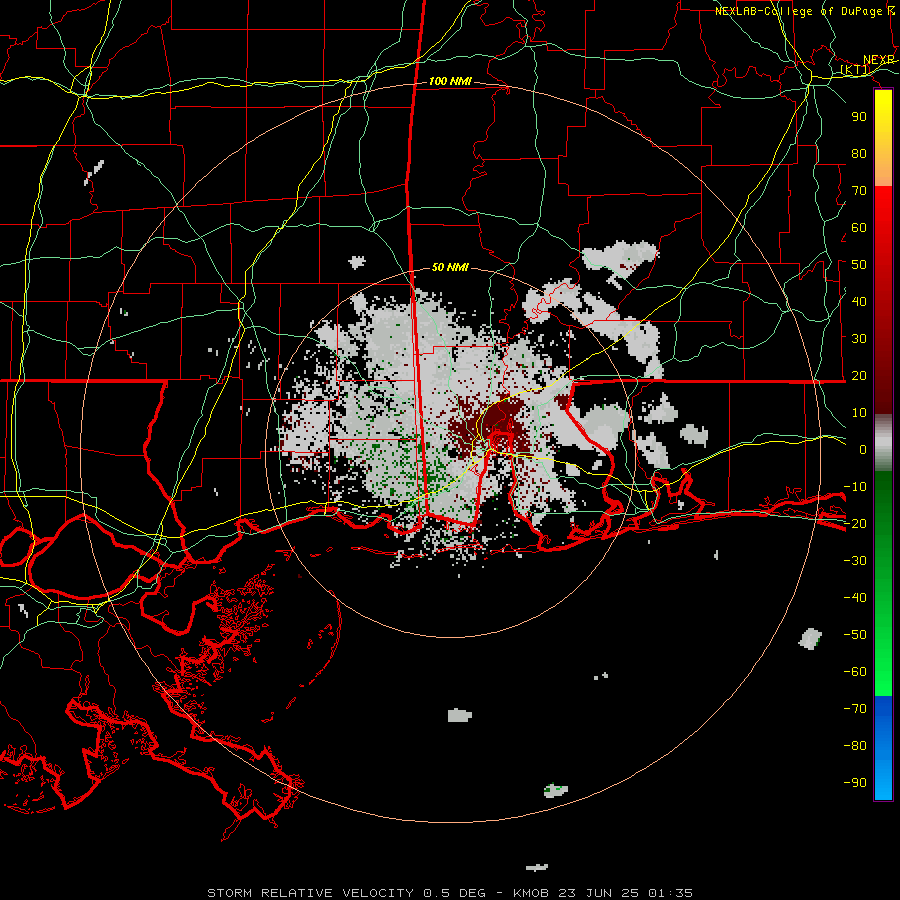Viewport: 900px width, 900px height.
Task: Click the -50 scale label
Action: [855, 635]
